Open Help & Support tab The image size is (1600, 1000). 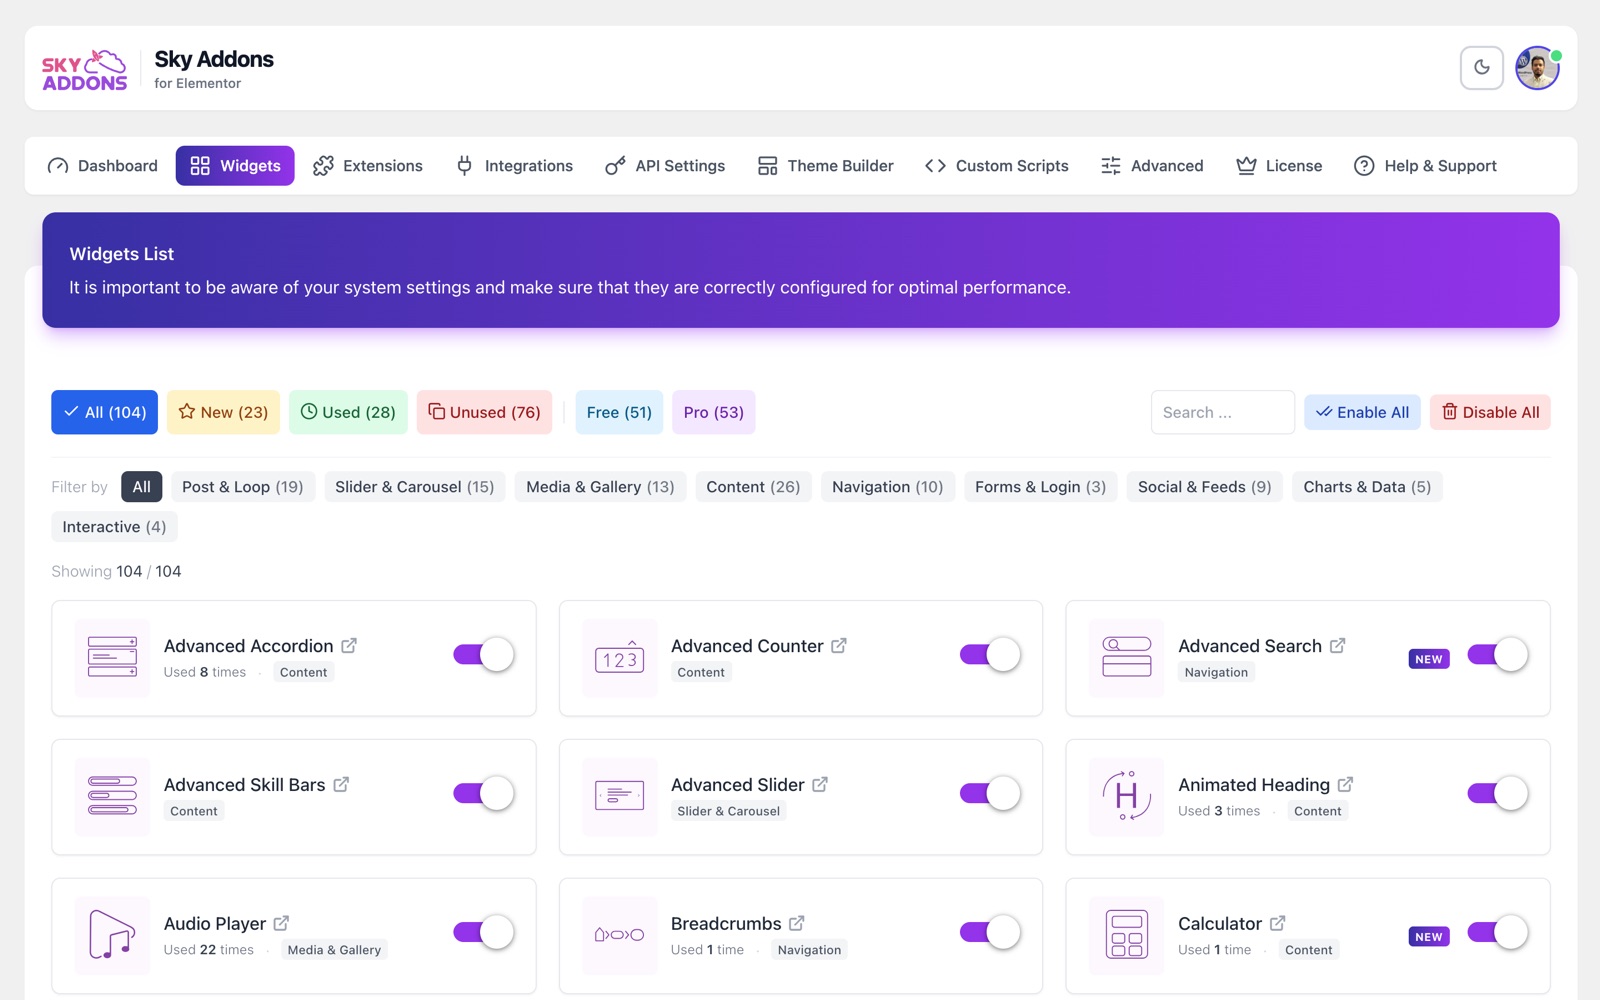coord(1425,166)
